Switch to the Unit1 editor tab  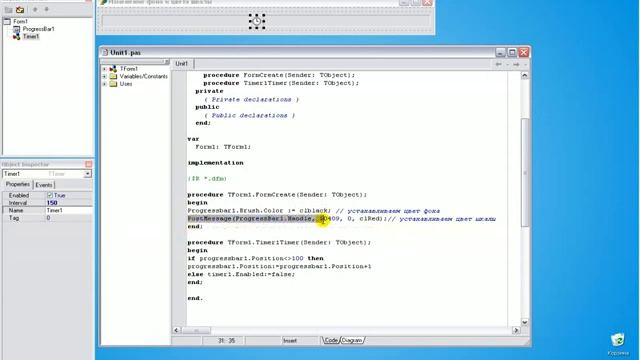(x=182, y=64)
